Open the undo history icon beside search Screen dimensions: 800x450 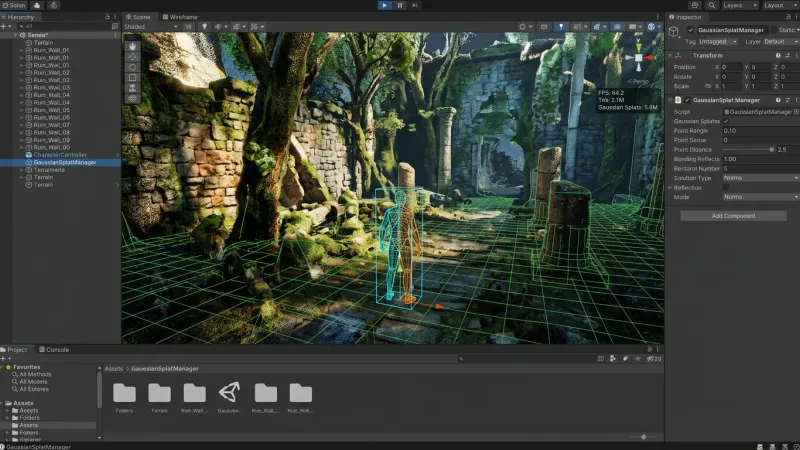click(695, 5)
